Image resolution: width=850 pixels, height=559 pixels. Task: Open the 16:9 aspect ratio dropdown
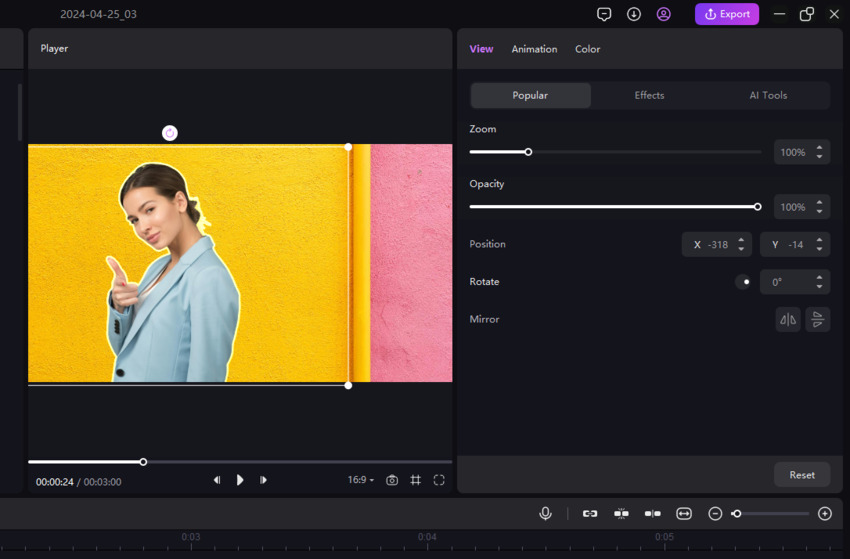(x=360, y=480)
